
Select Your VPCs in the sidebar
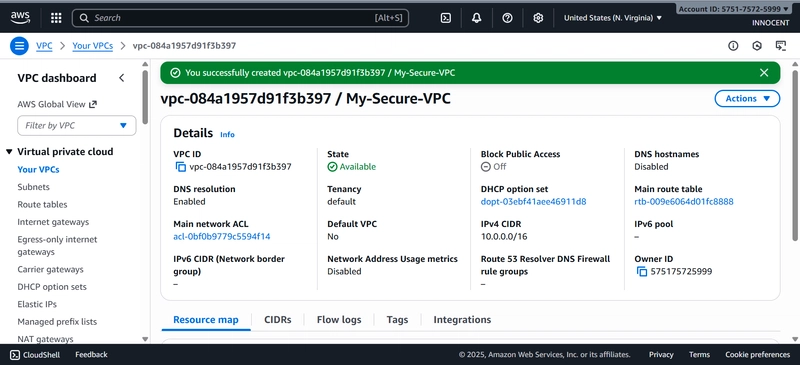pos(38,169)
